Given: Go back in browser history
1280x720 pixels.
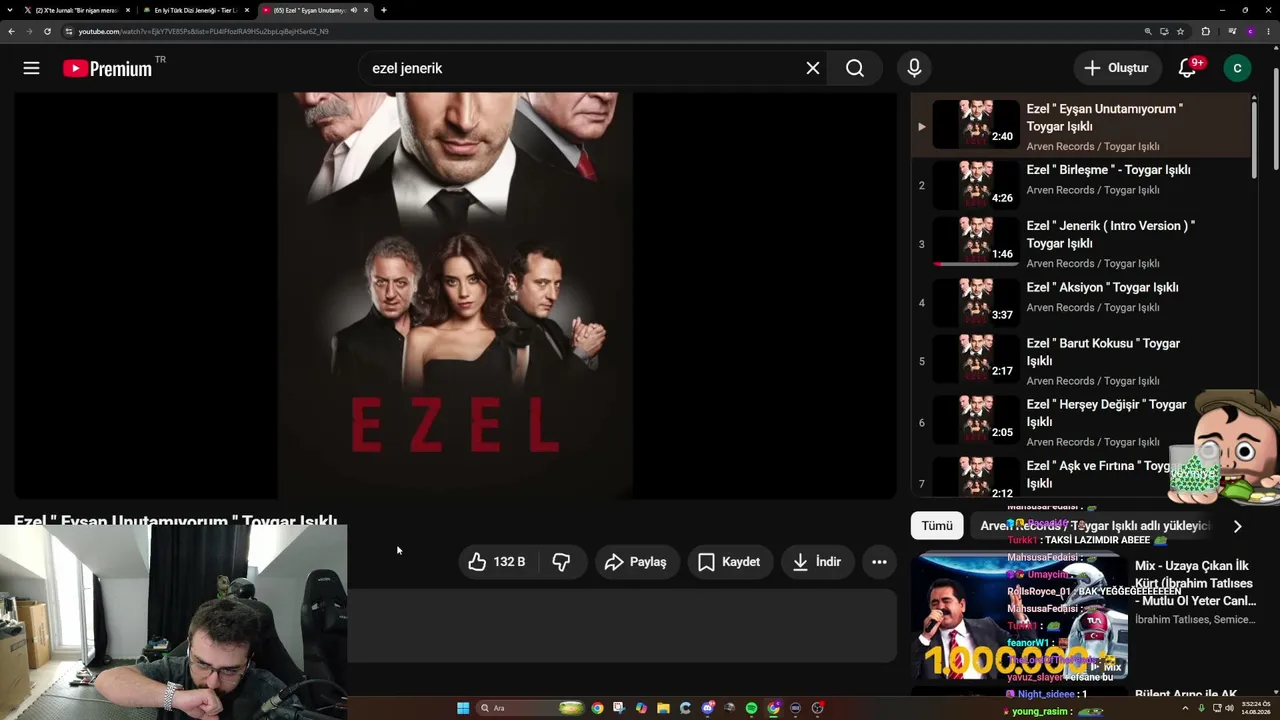Looking at the screenshot, I should pyautogui.click(x=11, y=31).
